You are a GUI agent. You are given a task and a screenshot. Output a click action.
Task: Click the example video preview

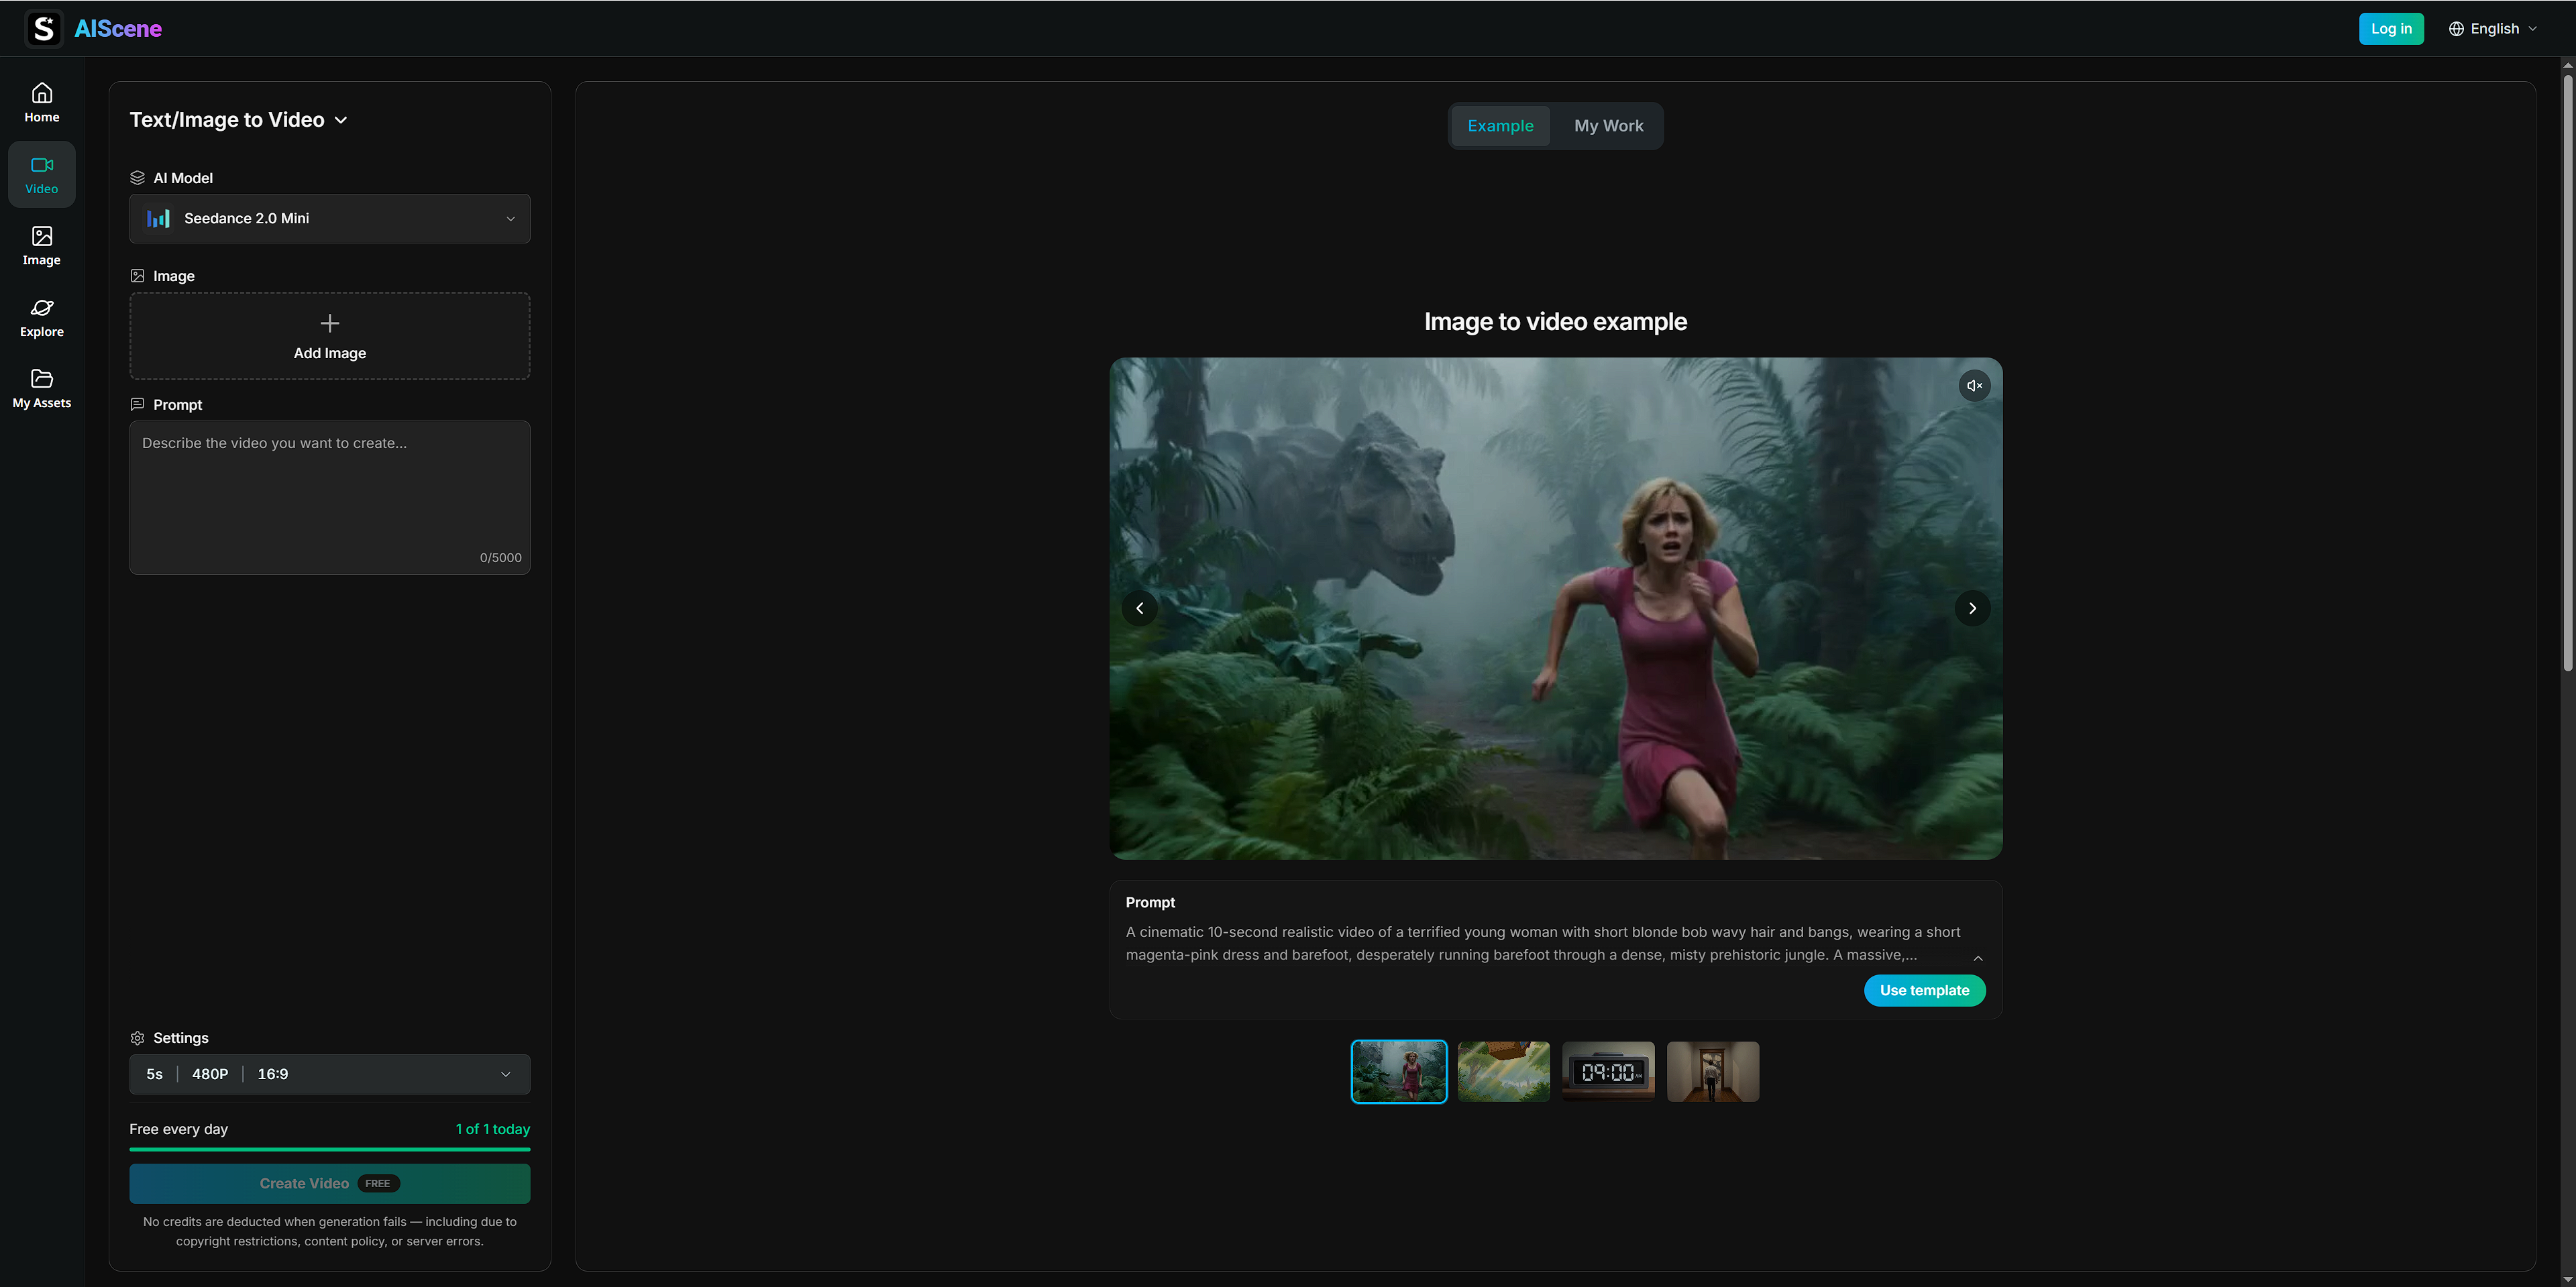1556,608
